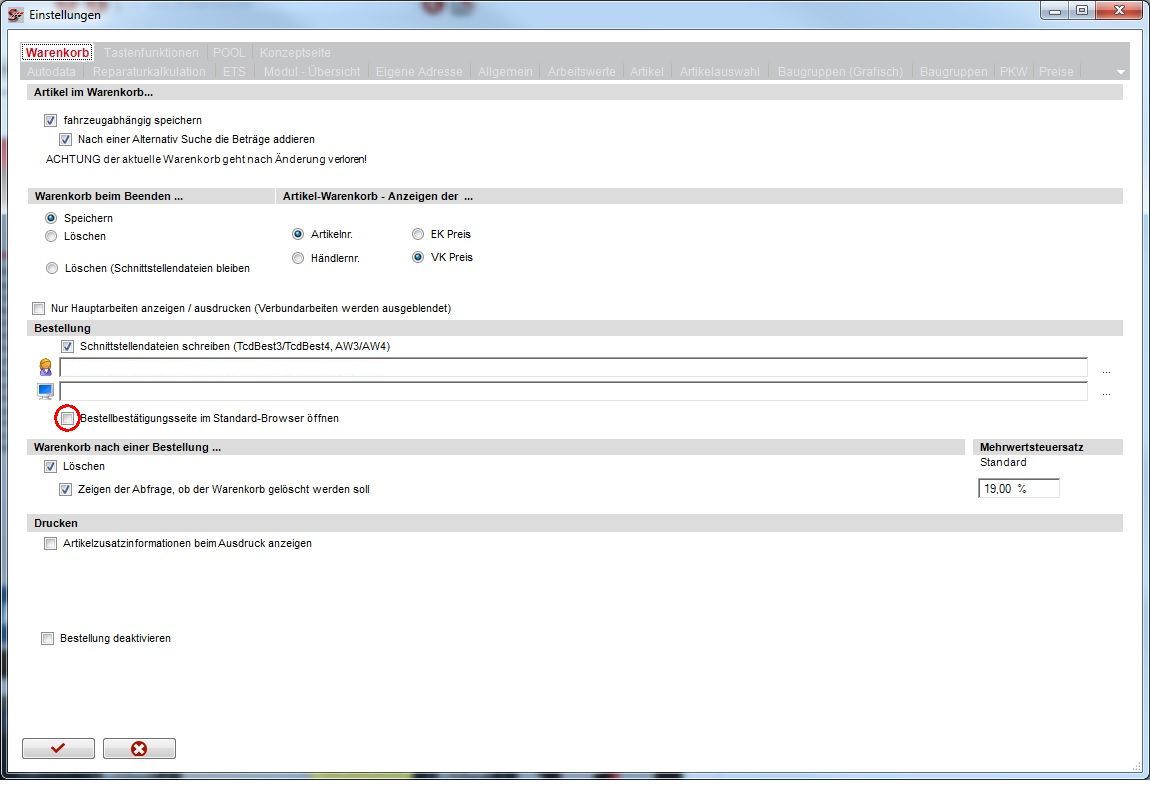This screenshot has width=1150, height=795.
Task: Enable 'Bestellung deaktivieren' checkbox
Action: click(x=48, y=638)
